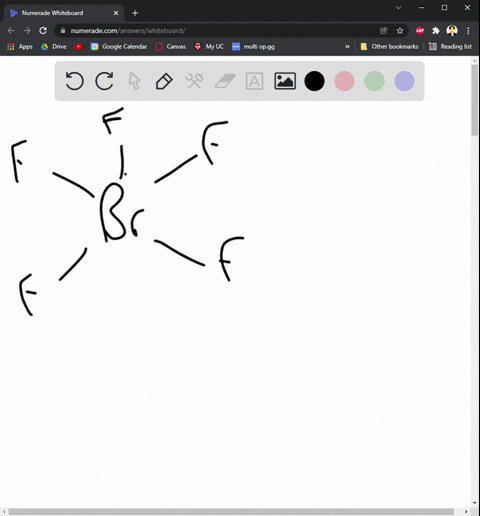This screenshot has height=516, width=480.
Task: Open the crossed tools icon
Action: (x=194, y=81)
